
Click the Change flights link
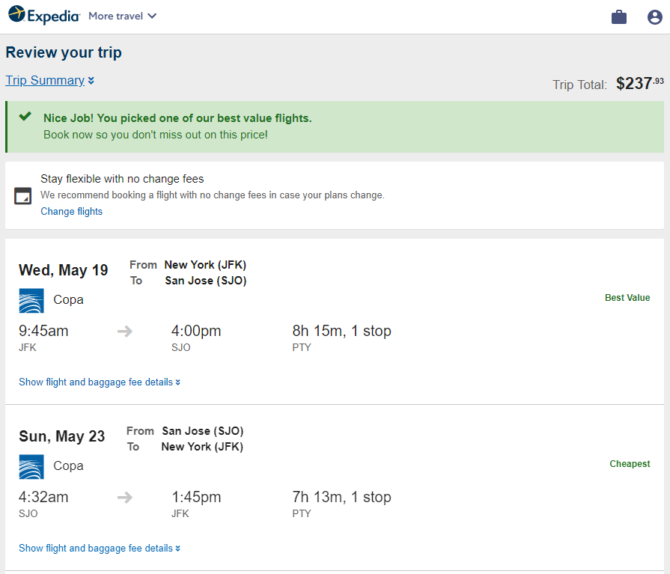click(x=71, y=212)
